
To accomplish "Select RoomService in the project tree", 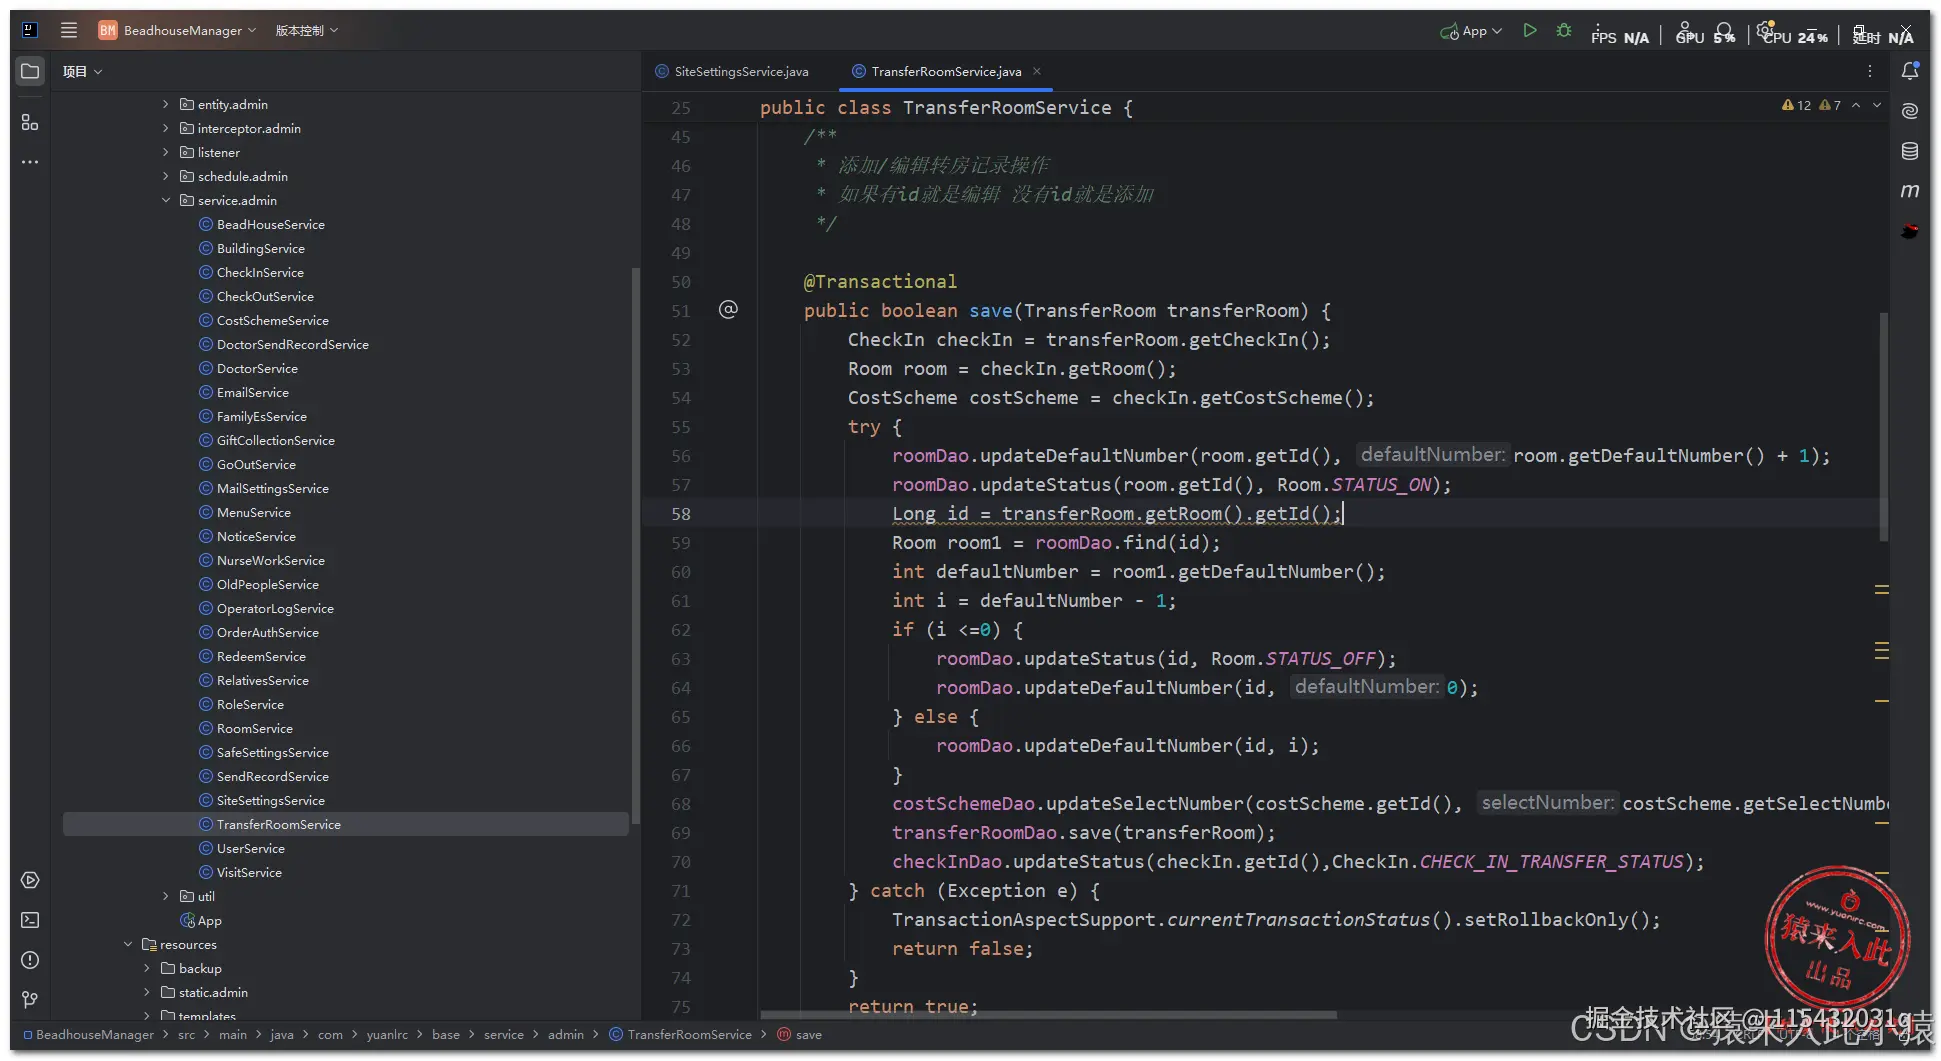I will click(x=246, y=728).
